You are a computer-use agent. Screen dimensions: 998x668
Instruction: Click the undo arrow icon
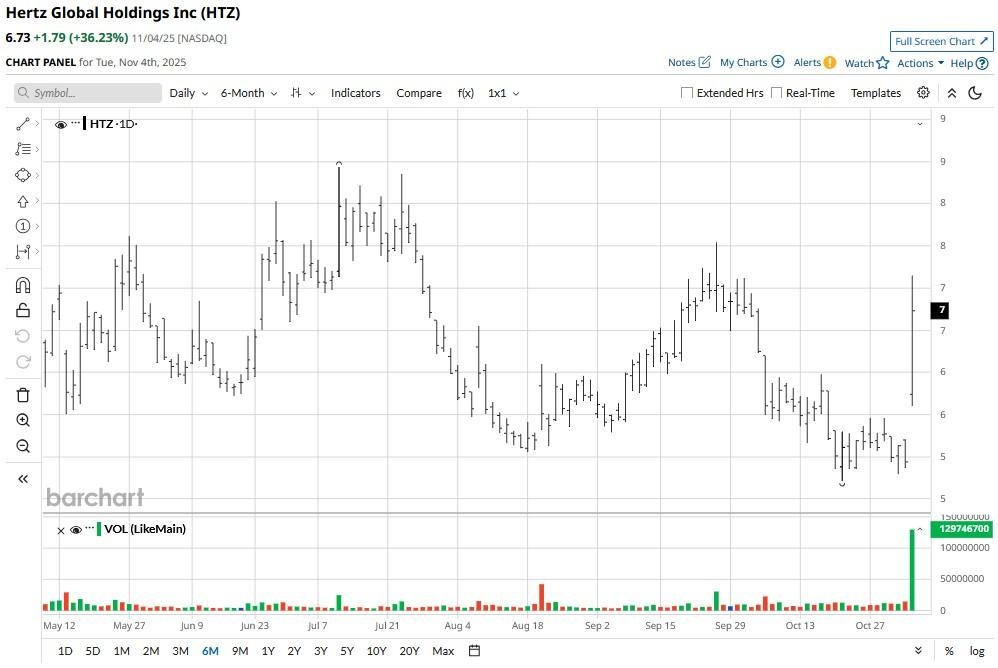(23, 336)
